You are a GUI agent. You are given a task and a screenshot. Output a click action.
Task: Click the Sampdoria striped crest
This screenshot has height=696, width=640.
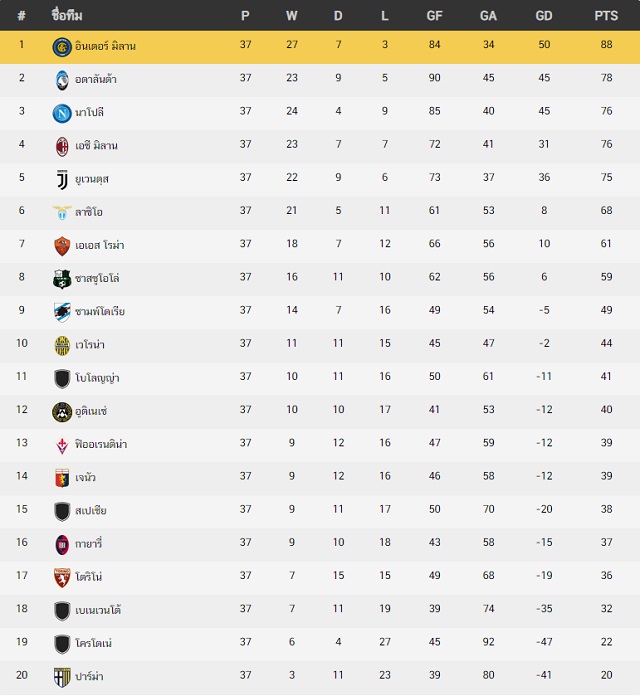[62, 312]
